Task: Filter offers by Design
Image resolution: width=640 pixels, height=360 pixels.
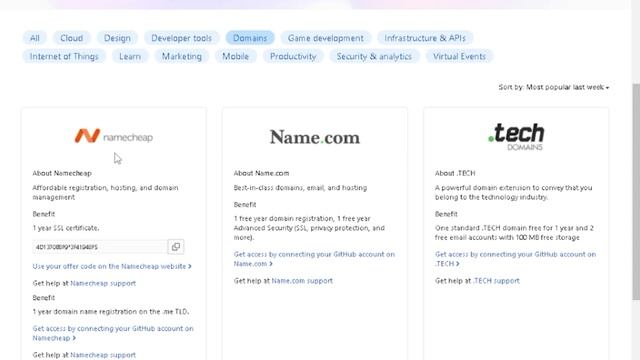Action: (117, 38)
